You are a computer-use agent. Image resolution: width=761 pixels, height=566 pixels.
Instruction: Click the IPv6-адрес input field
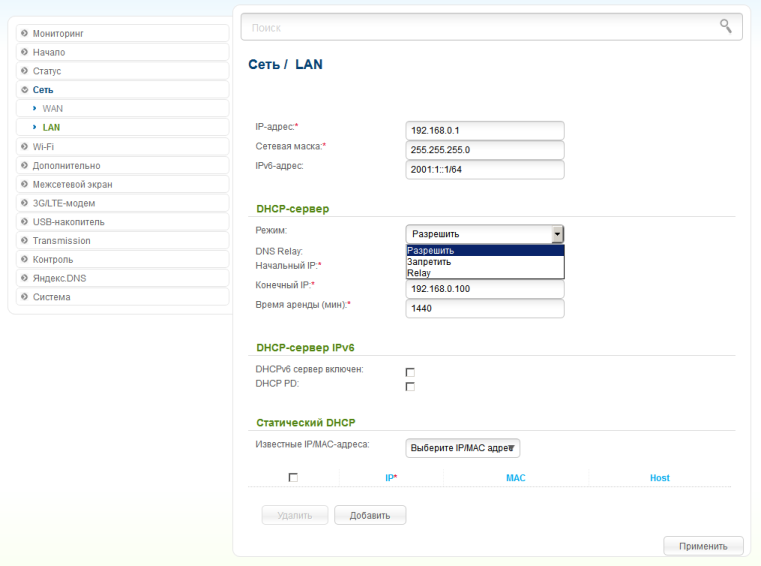click(485, 169)
